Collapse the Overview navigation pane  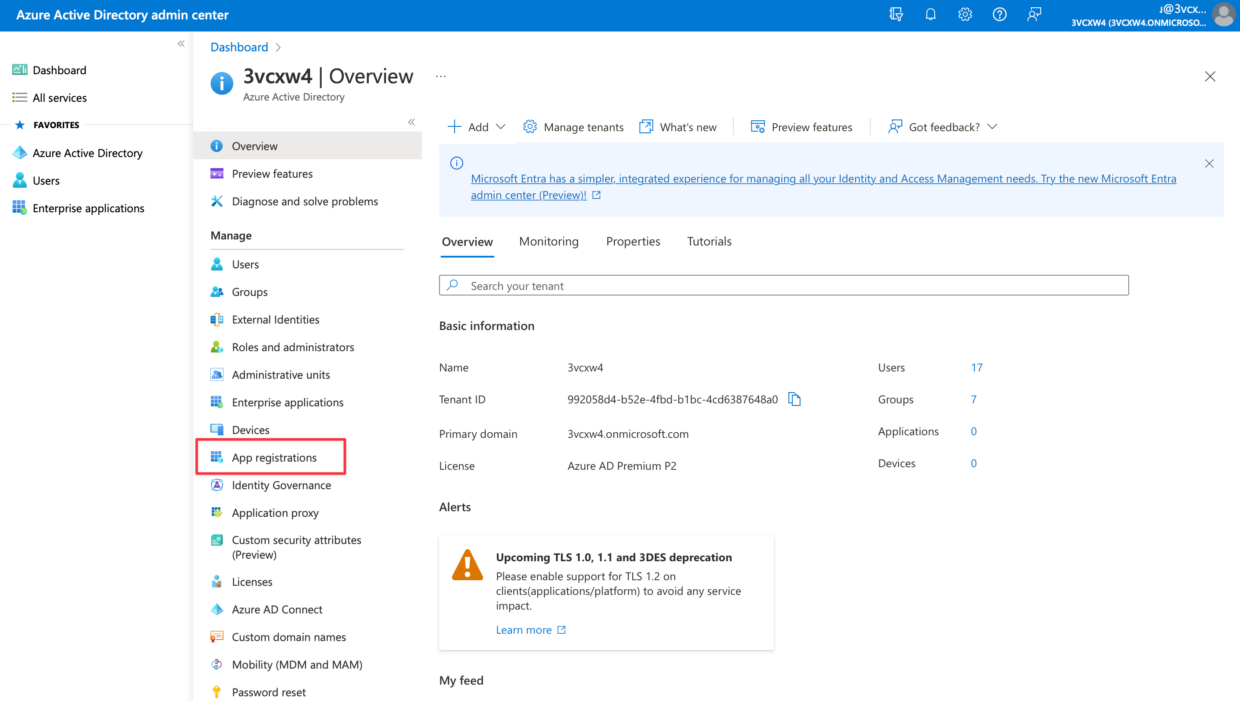pos(411,121)
